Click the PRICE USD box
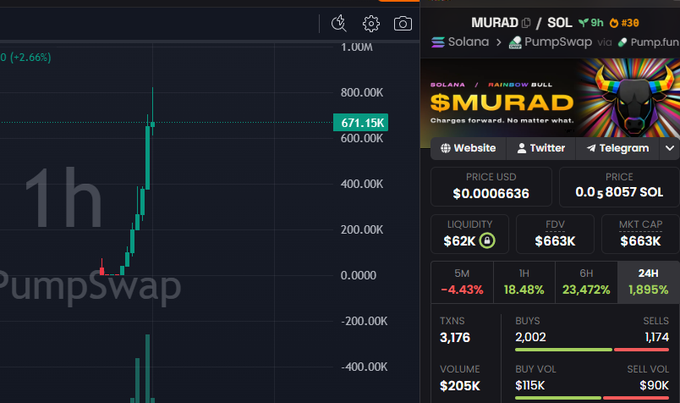Viewport: 680px width, 403px height. pyautogui.click(x=491, y=187)
